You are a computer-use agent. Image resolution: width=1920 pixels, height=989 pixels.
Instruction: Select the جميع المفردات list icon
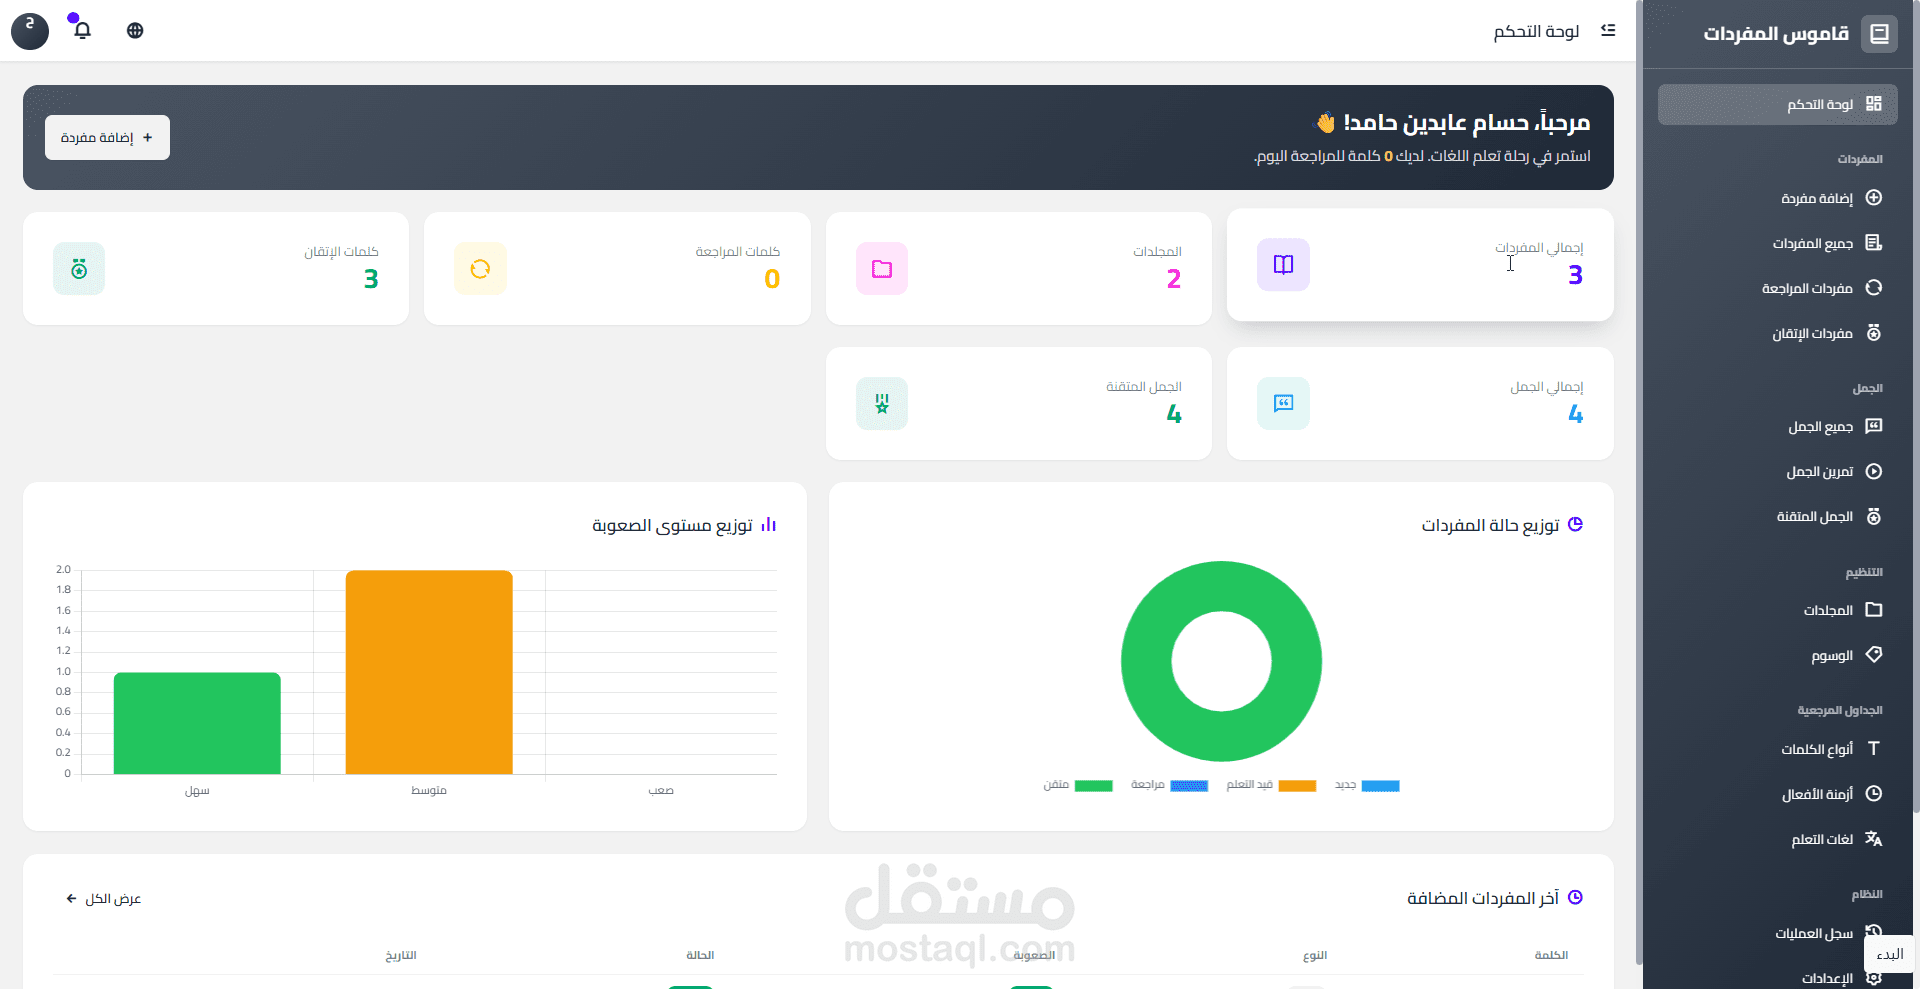click(1874, 243)
